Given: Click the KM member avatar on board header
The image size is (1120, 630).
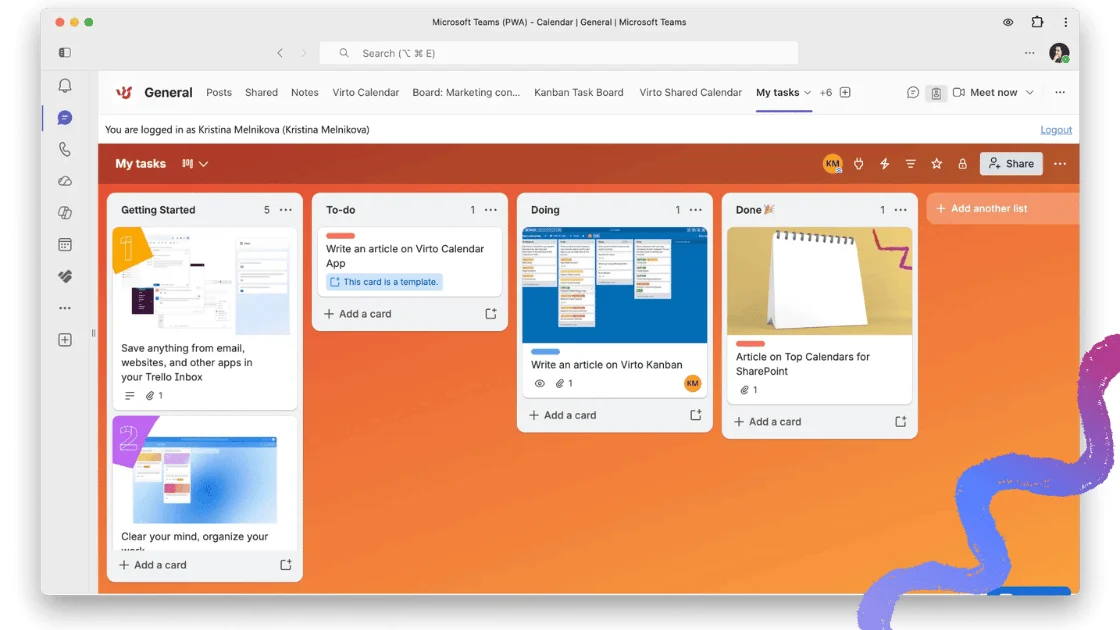Looking at the screenshot, I should pyautogui.click(x=832, y=164).
